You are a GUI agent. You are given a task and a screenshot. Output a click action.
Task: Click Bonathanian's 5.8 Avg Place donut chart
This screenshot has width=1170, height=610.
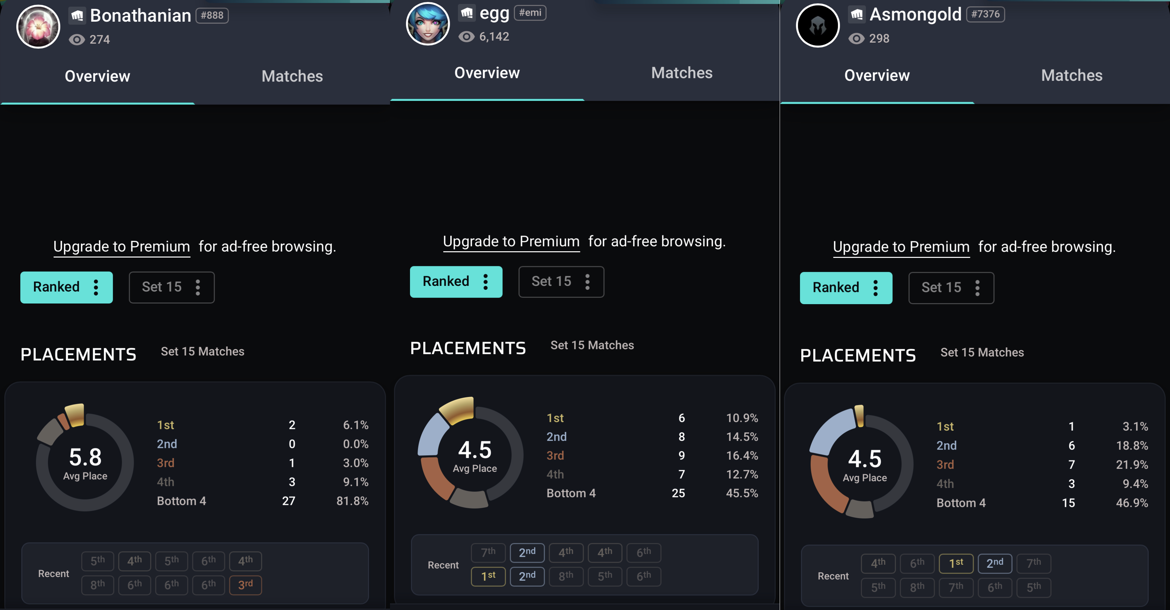point(84,459)
